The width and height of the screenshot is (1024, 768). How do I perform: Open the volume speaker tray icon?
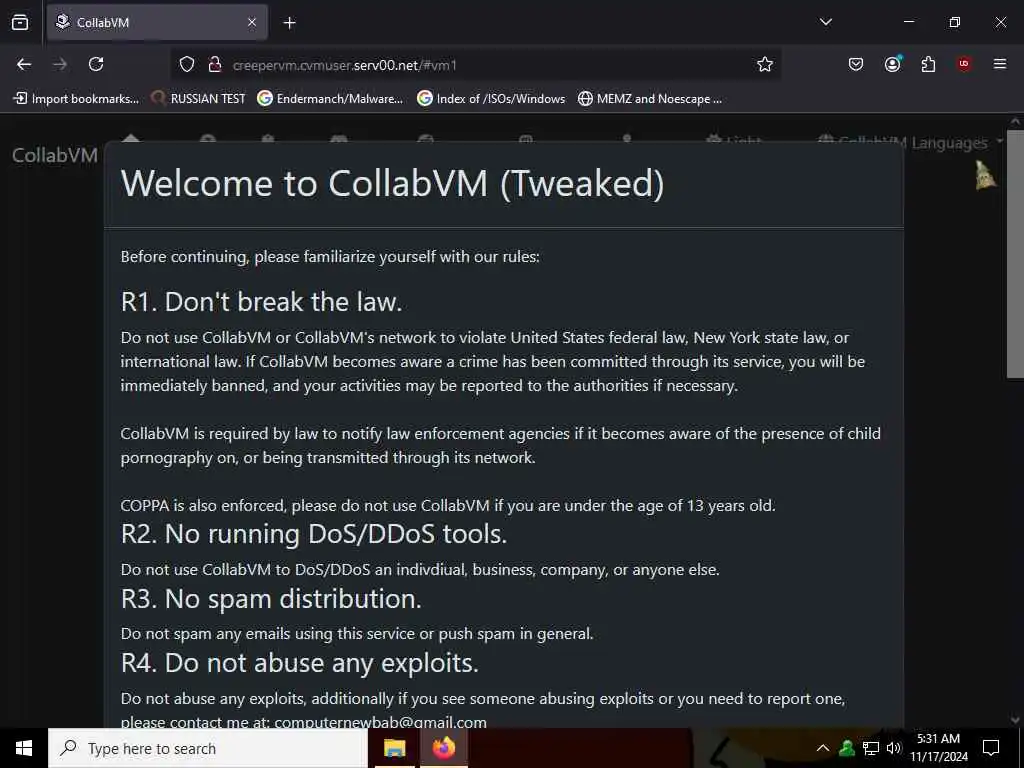pos(893,748)
